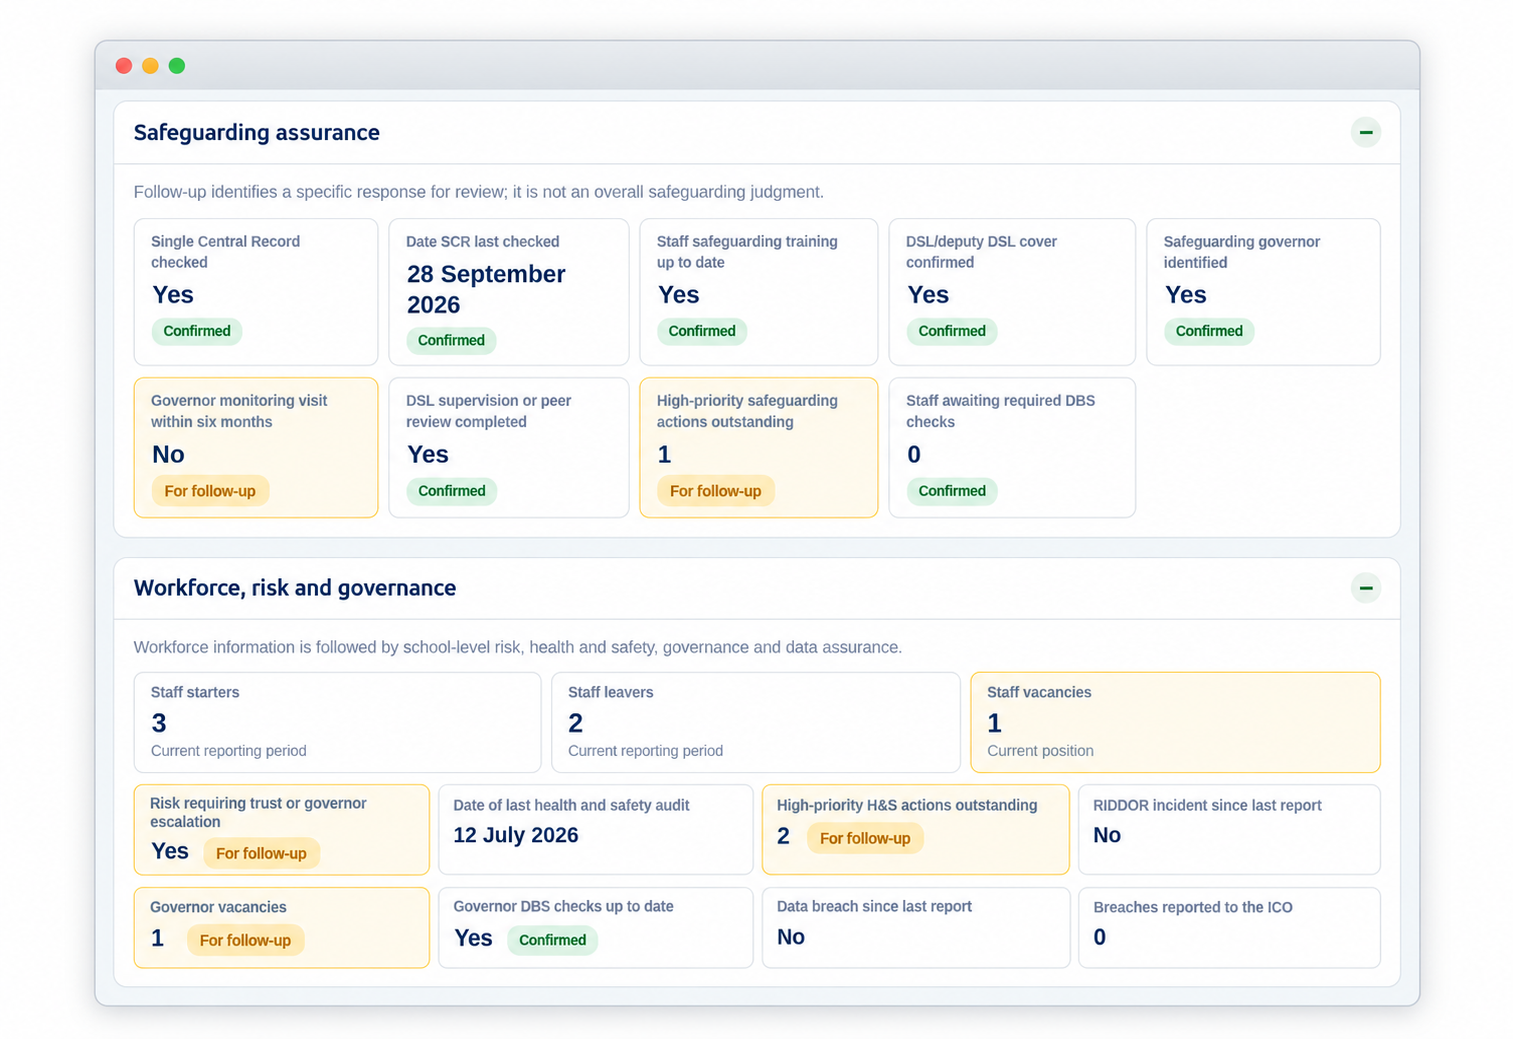This screenshot has height=1039, width=1513.
Task: Collapse the Workforce, risk and governance section
Action: (1365, 588)
